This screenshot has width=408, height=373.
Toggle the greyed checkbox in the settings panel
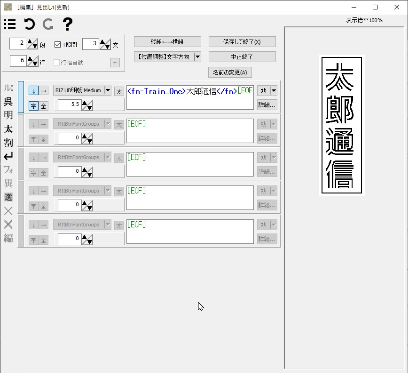pyautogui.click(x=57, y=62)
